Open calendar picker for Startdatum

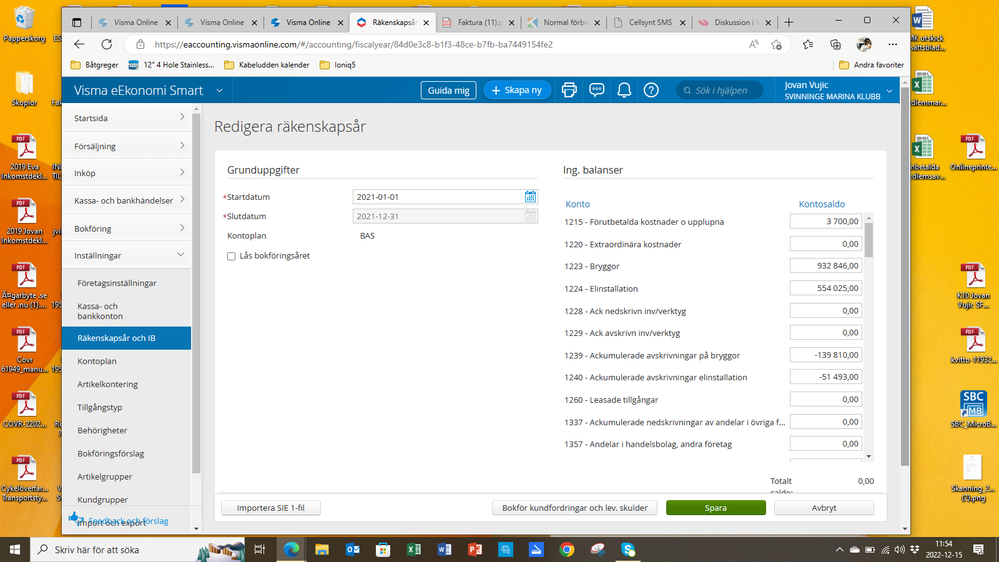point(530,197)
